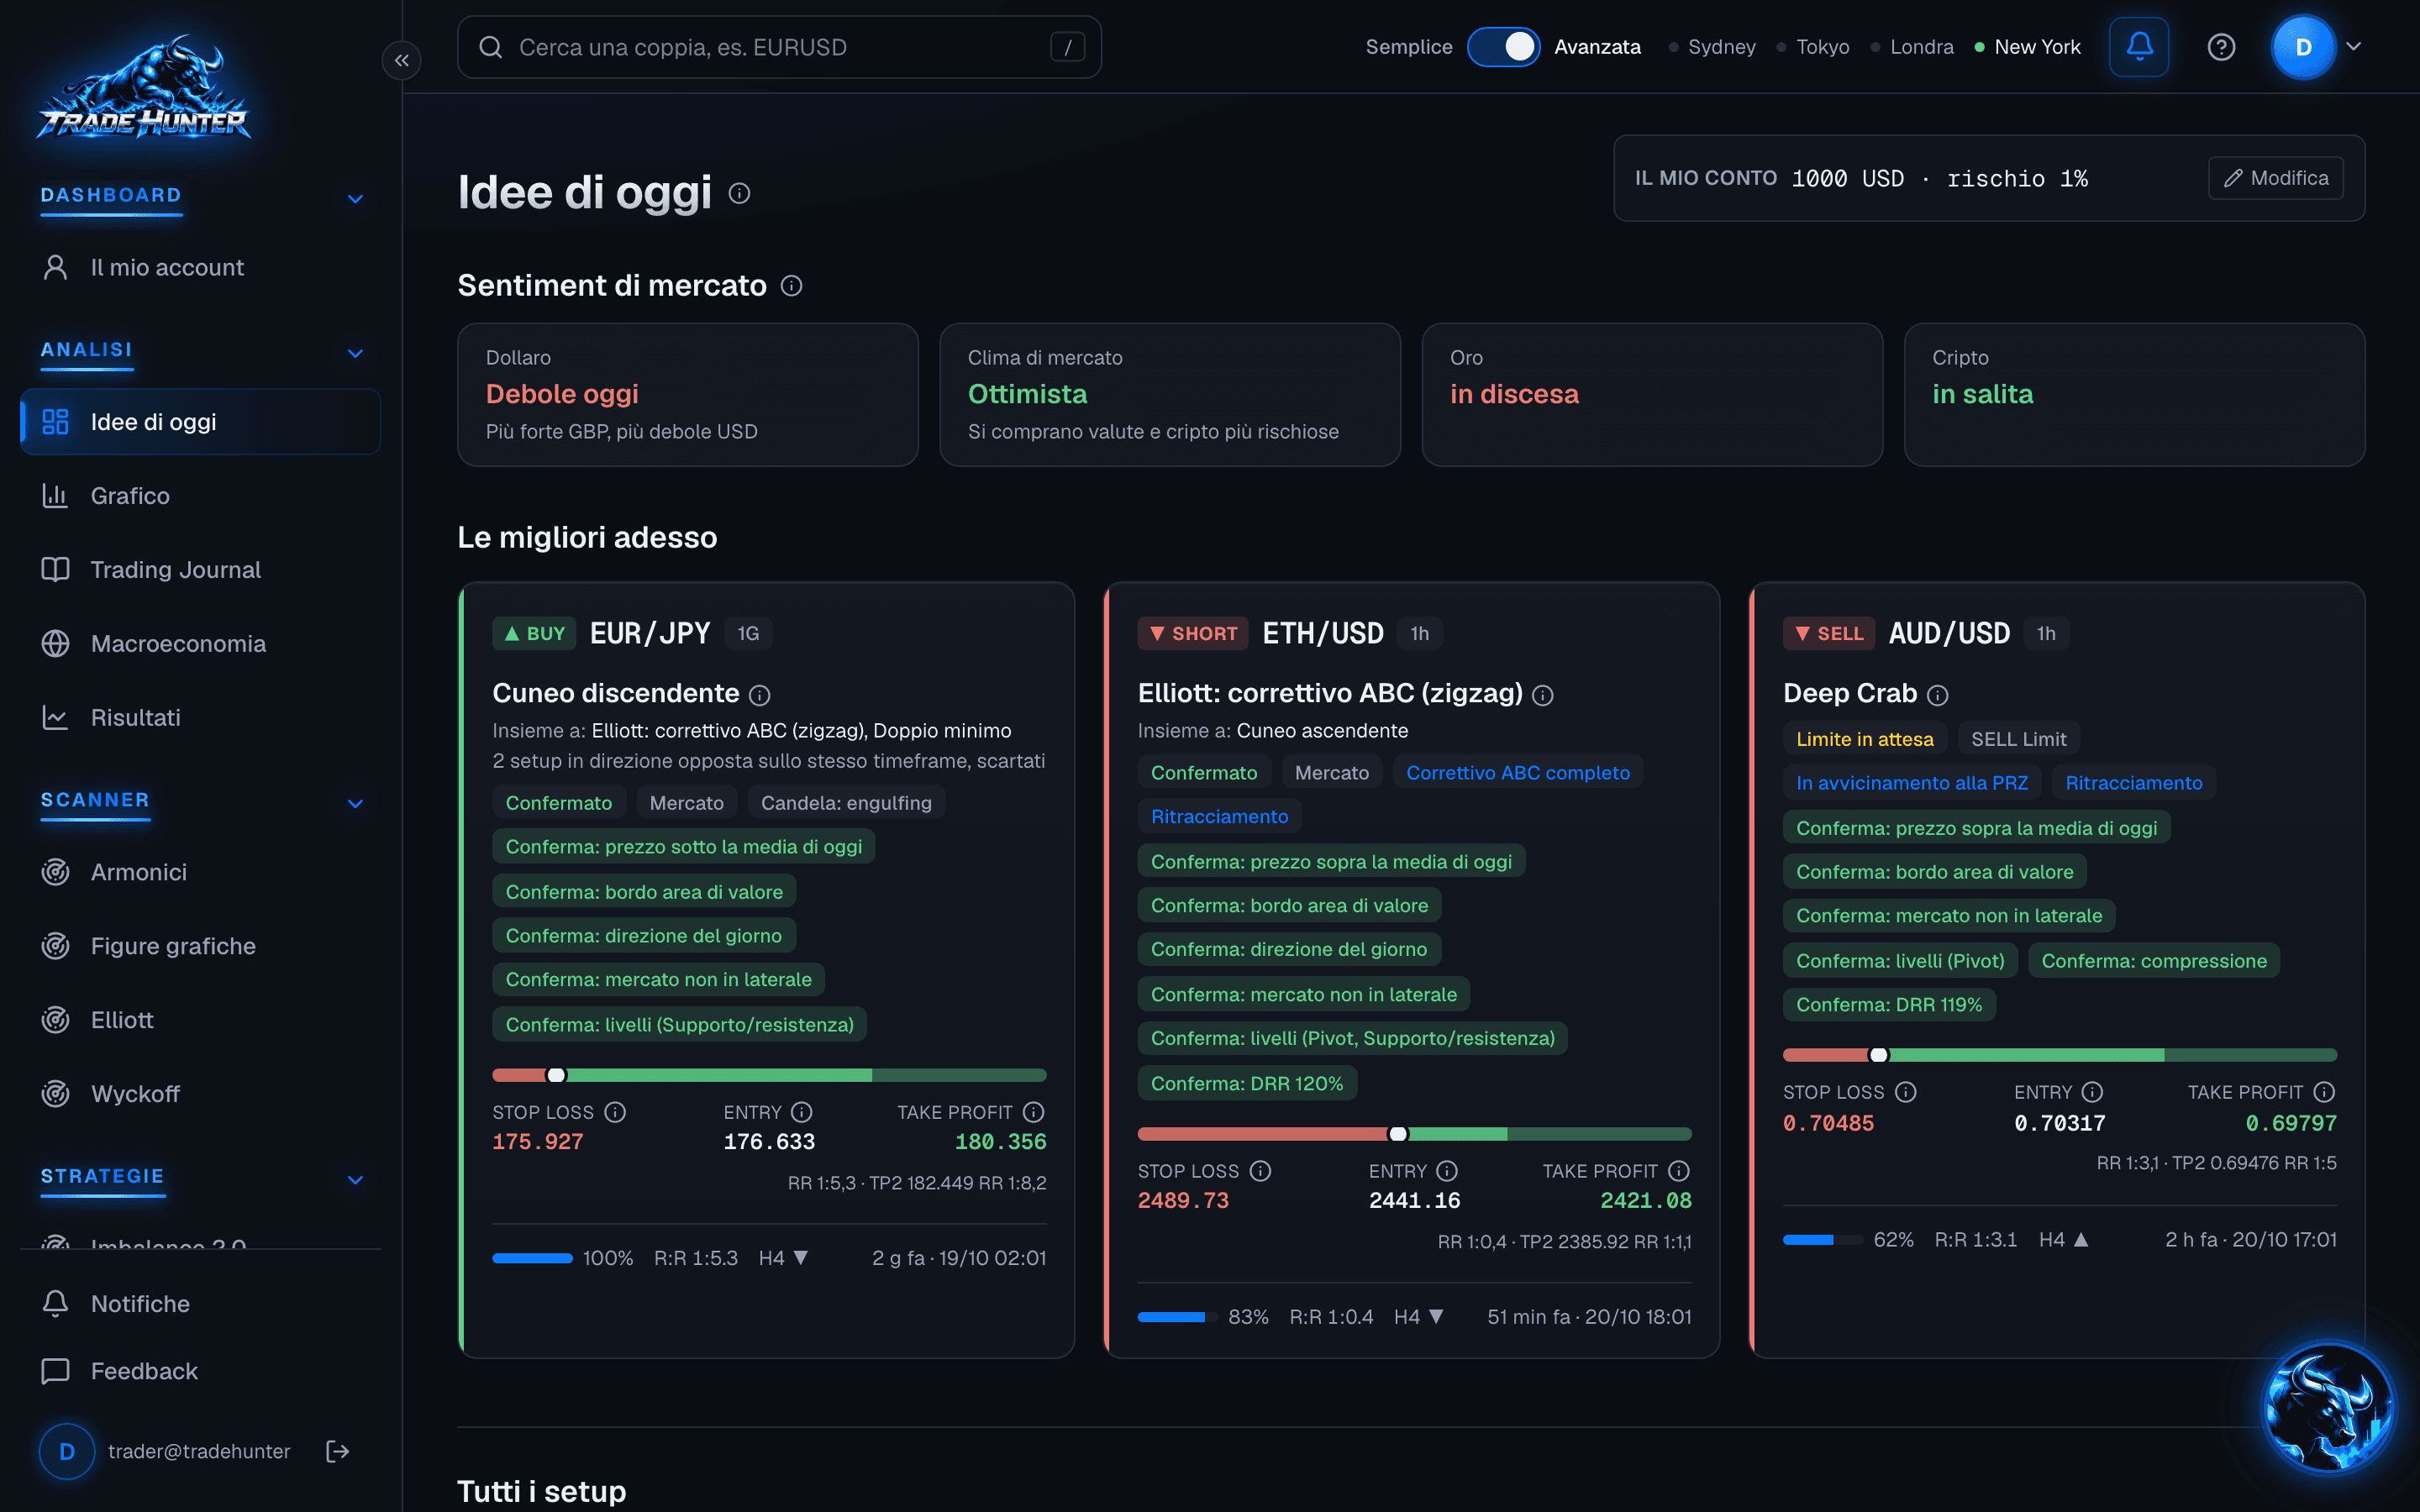Click the Limite in attesa tag
The width and height of the screenshot is (2420, 1512).
(x=1864, y=739)
